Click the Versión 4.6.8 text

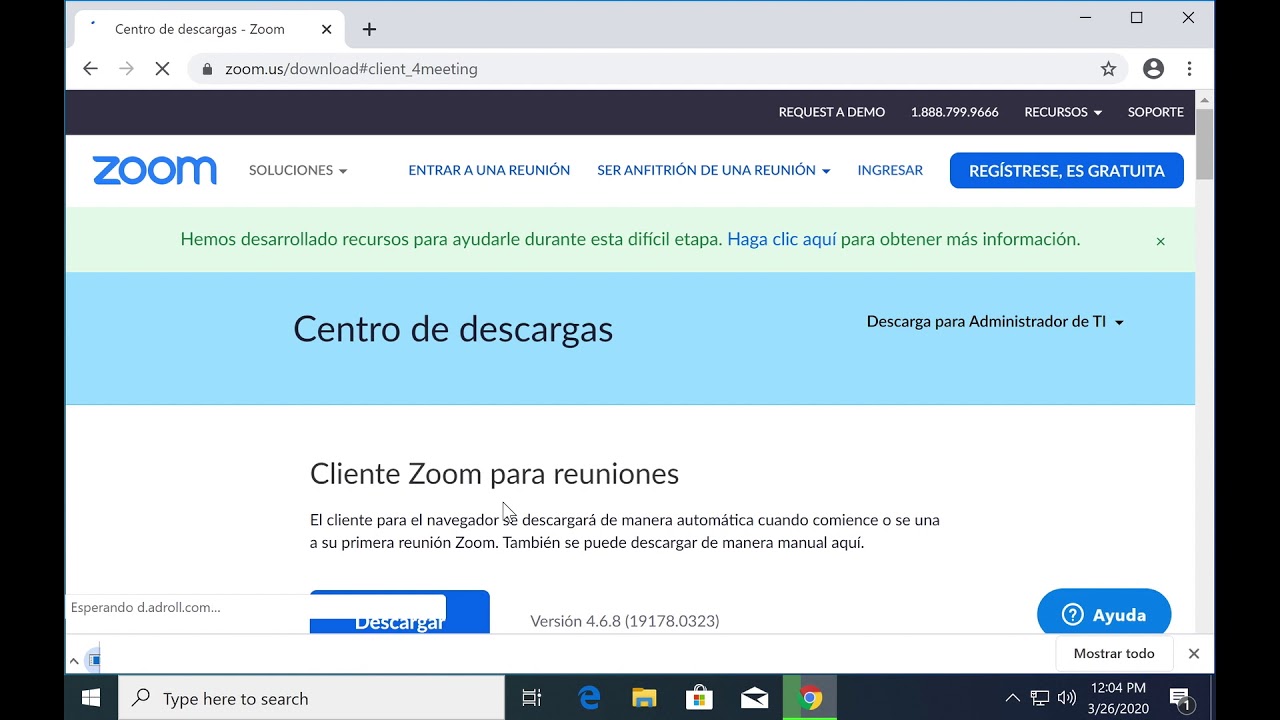pos(625,621)
